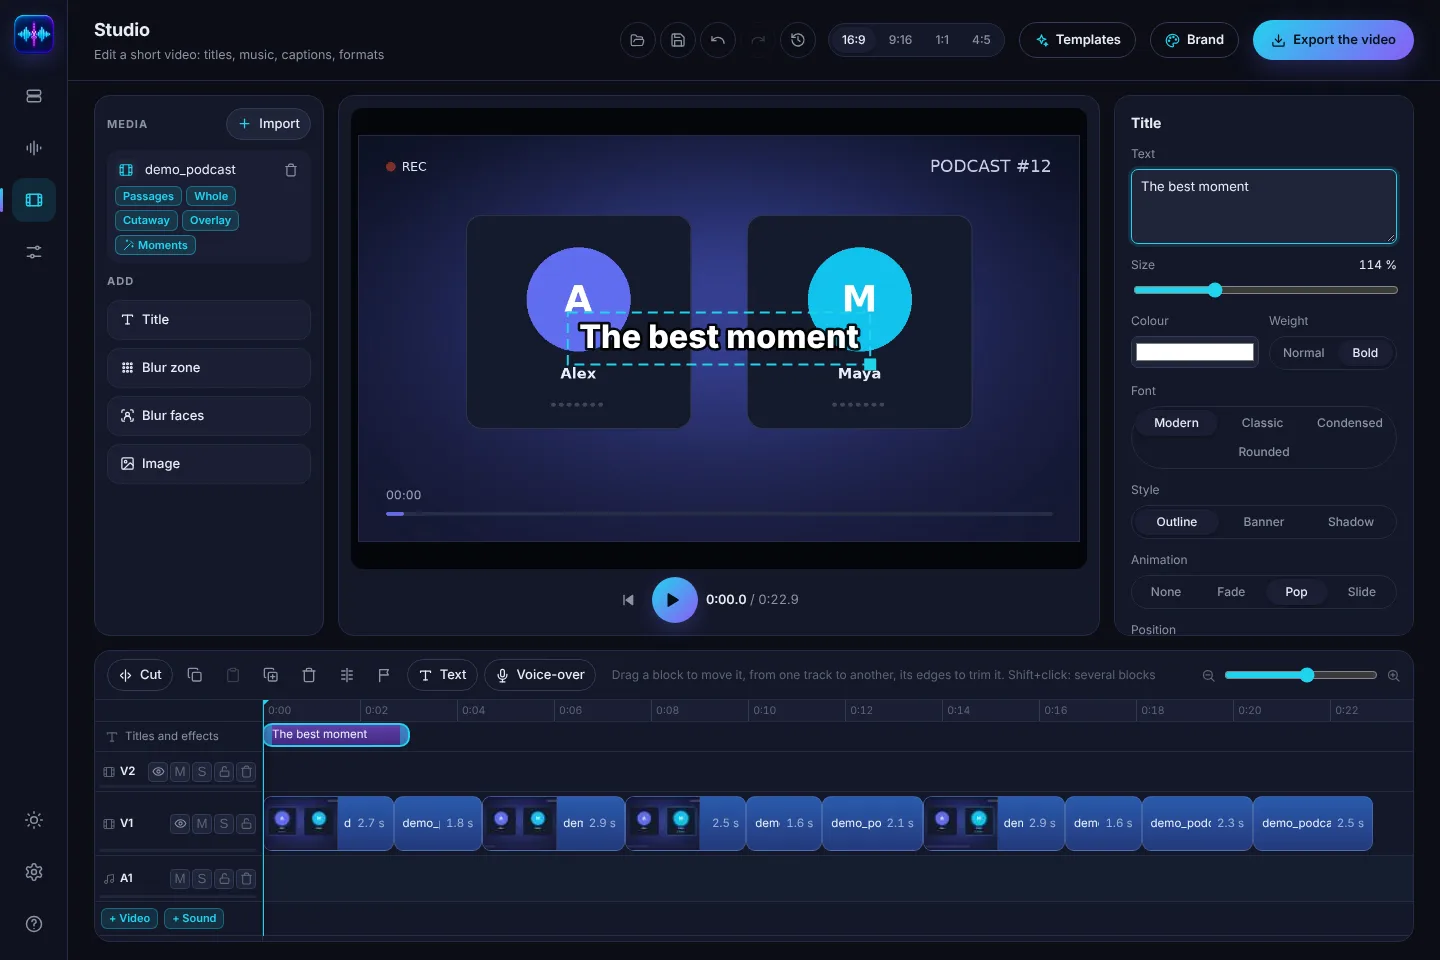Image resolution: width=1440 pixels, height=960 pixels.
Task: Open the help question mark icon
Action: (x=34, y=924)
